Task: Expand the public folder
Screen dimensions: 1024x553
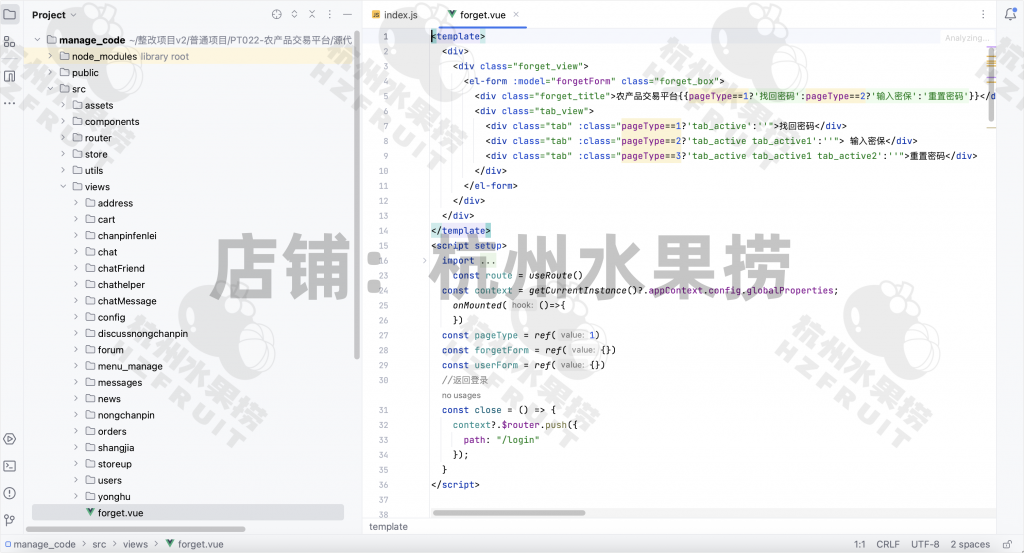Action: pyautogui.click(x=50, y=72)
